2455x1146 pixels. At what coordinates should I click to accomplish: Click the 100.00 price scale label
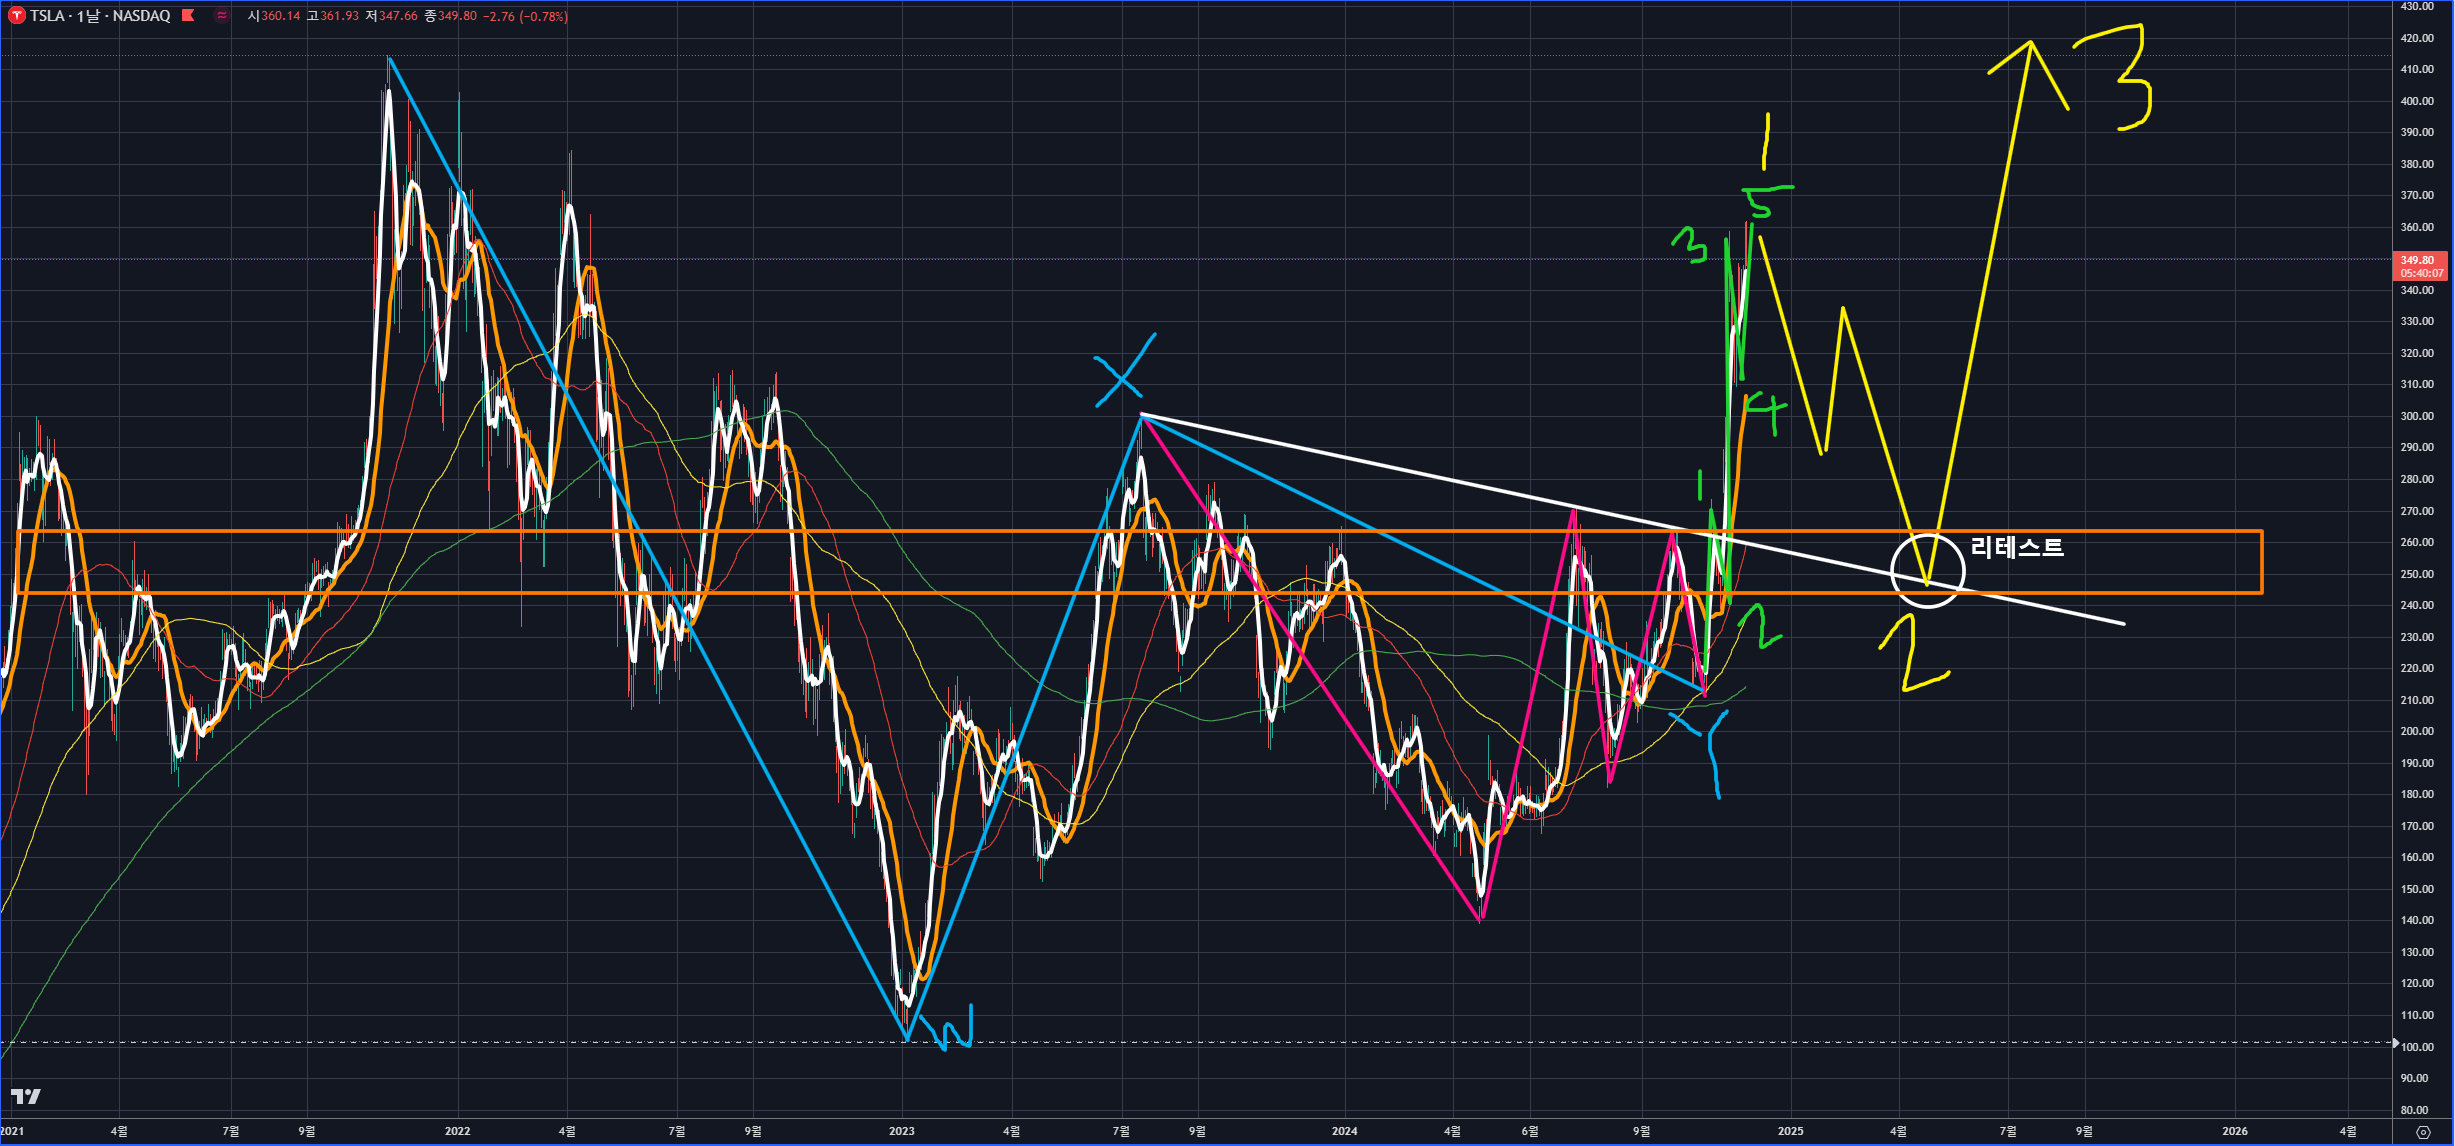2417,1047
